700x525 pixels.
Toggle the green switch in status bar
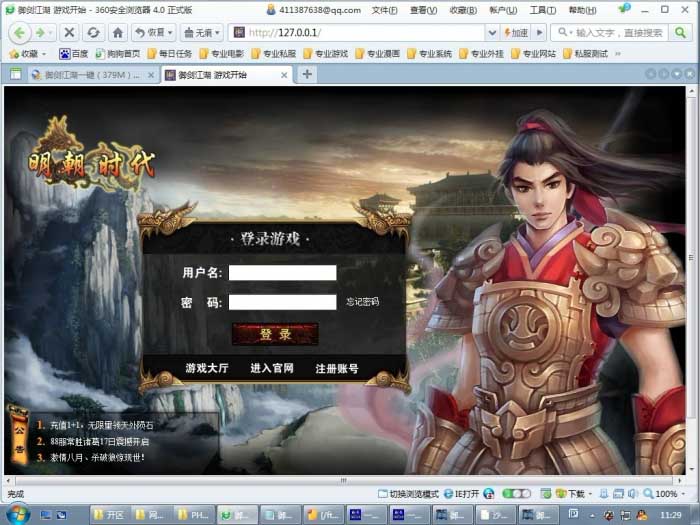click(516, 494)
